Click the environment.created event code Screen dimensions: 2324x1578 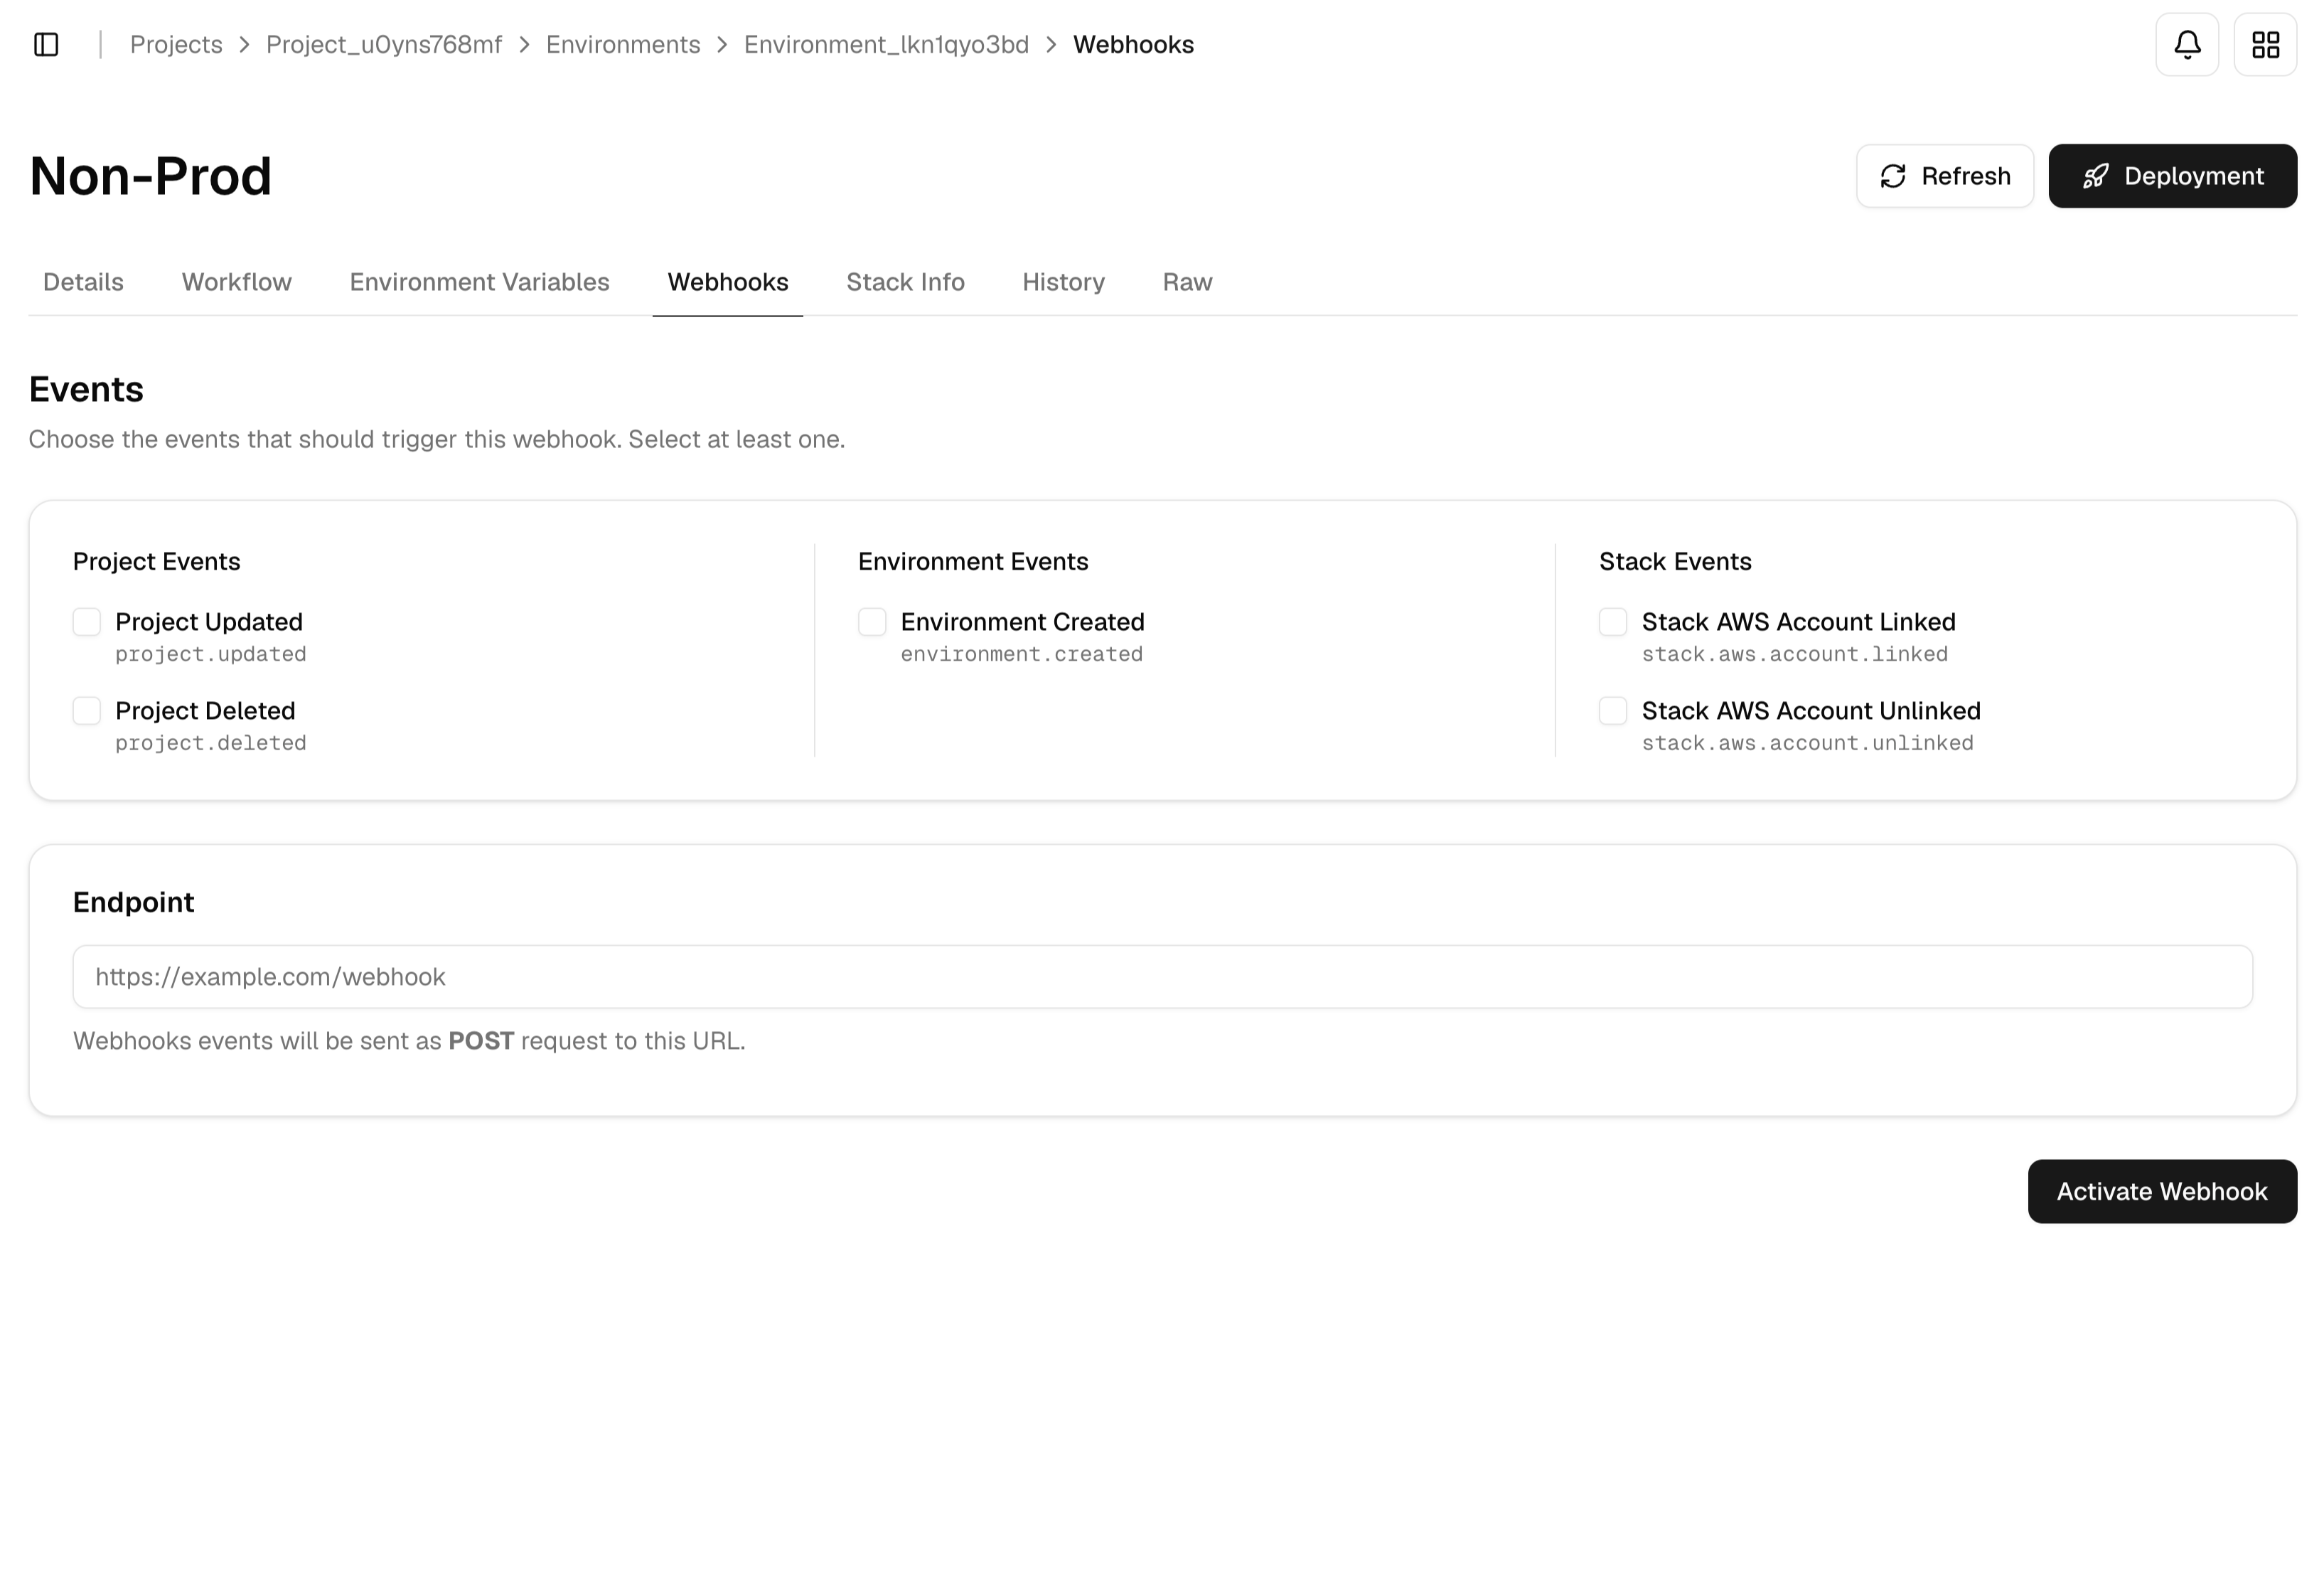(x=1021, y=654)
